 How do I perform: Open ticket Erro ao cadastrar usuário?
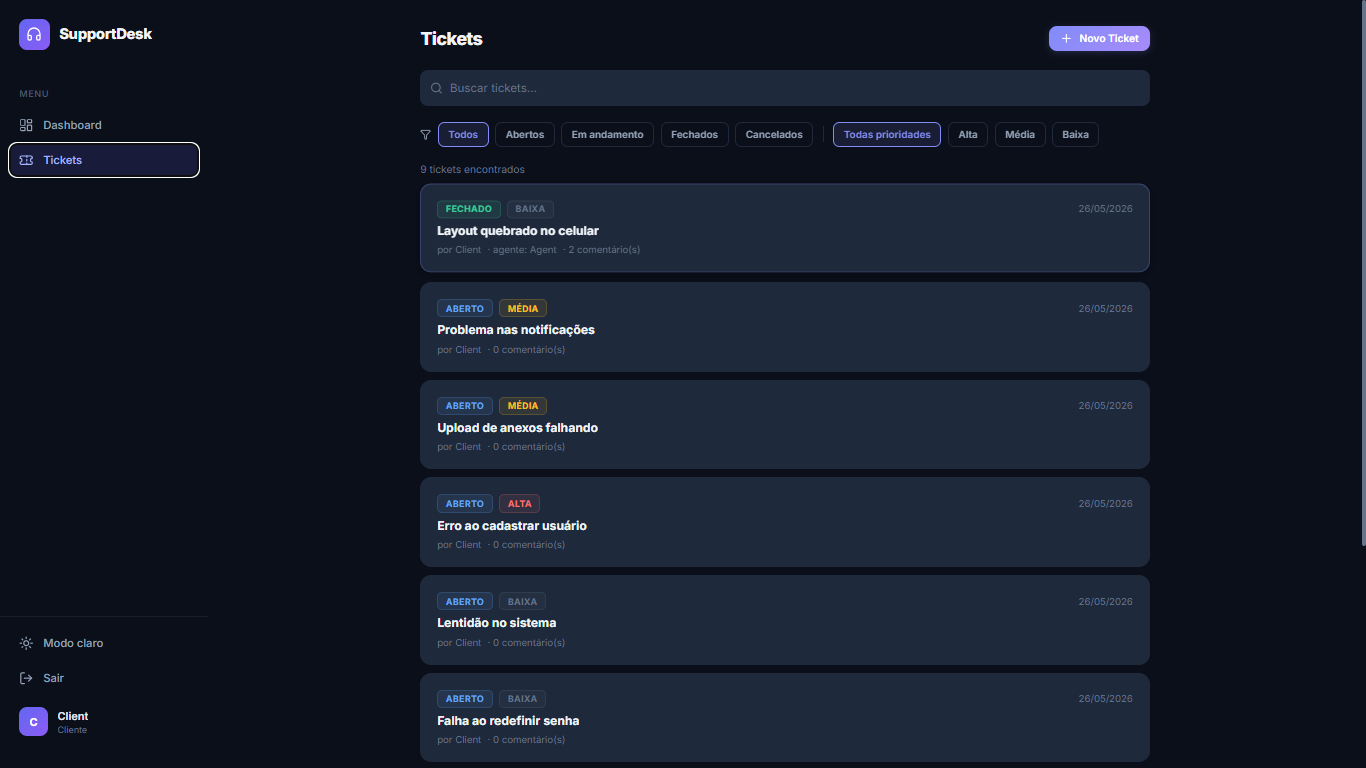click(x=785, y=522)
